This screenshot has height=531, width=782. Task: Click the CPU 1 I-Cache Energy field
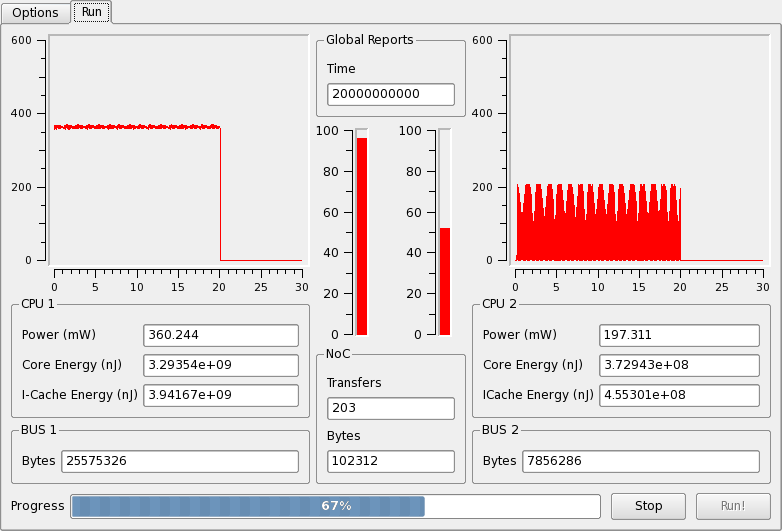(x=221, y=395)
